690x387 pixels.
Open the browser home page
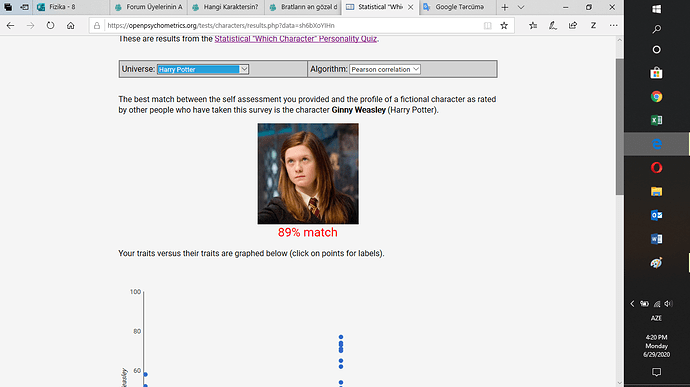click(x=70, y=26)
